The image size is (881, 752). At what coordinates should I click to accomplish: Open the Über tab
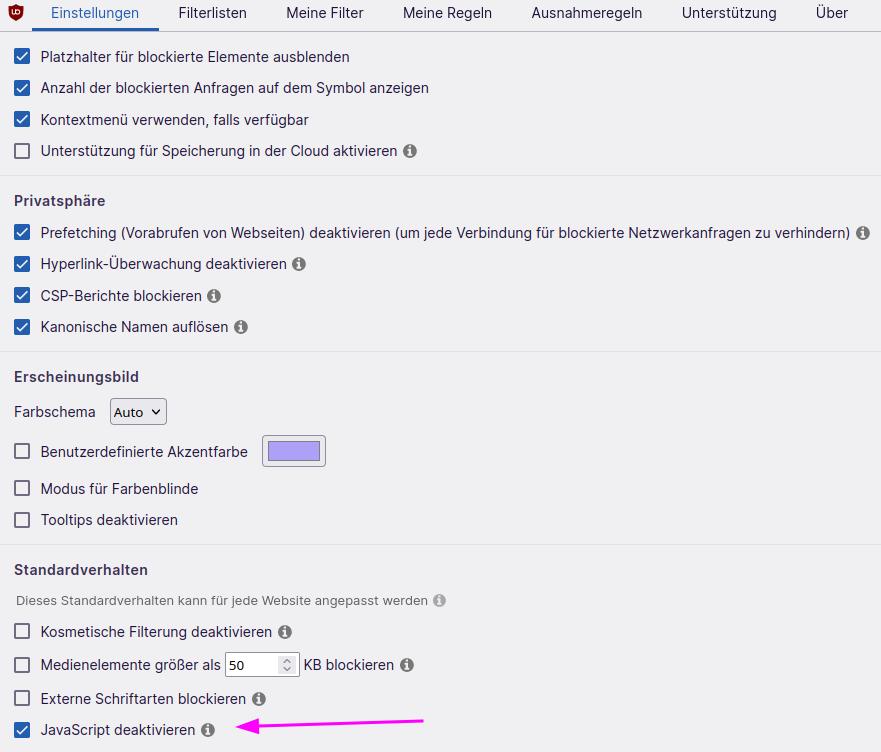pyautogui.click(x=832, y=13)
